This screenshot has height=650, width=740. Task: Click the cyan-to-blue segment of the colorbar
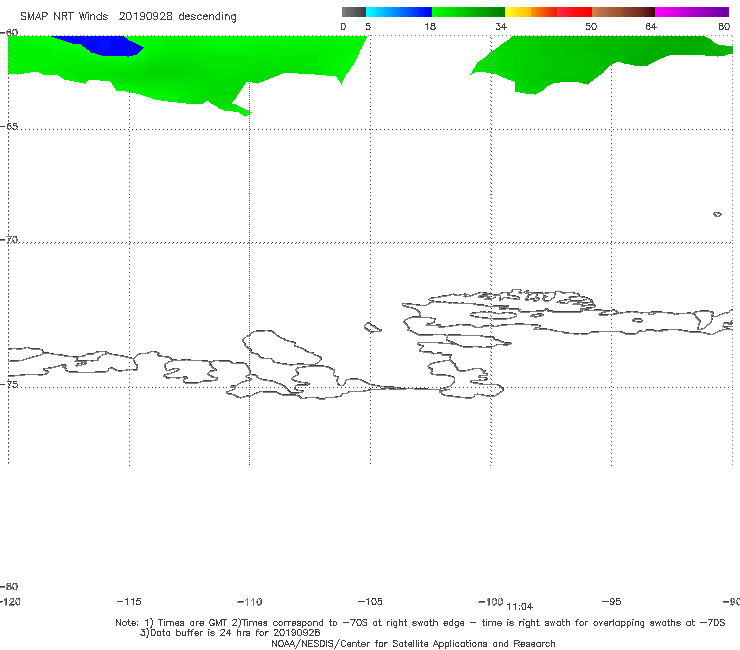tap(399, 12)
